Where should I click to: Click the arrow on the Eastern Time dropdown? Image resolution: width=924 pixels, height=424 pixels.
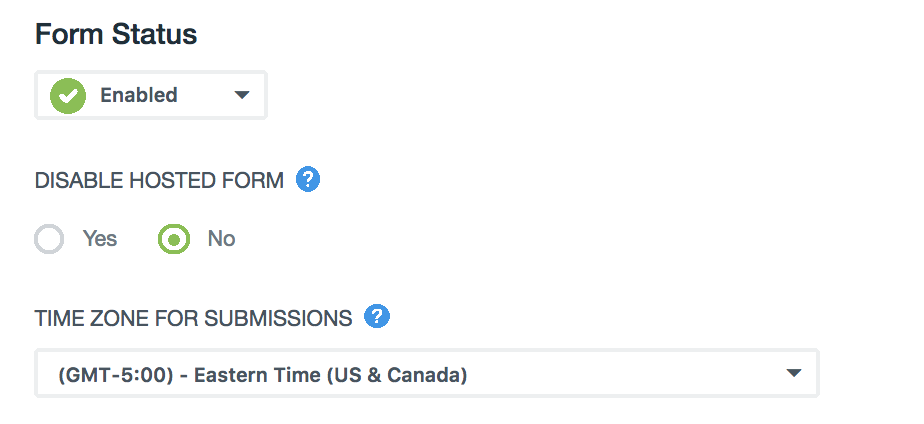coord(794,374)
